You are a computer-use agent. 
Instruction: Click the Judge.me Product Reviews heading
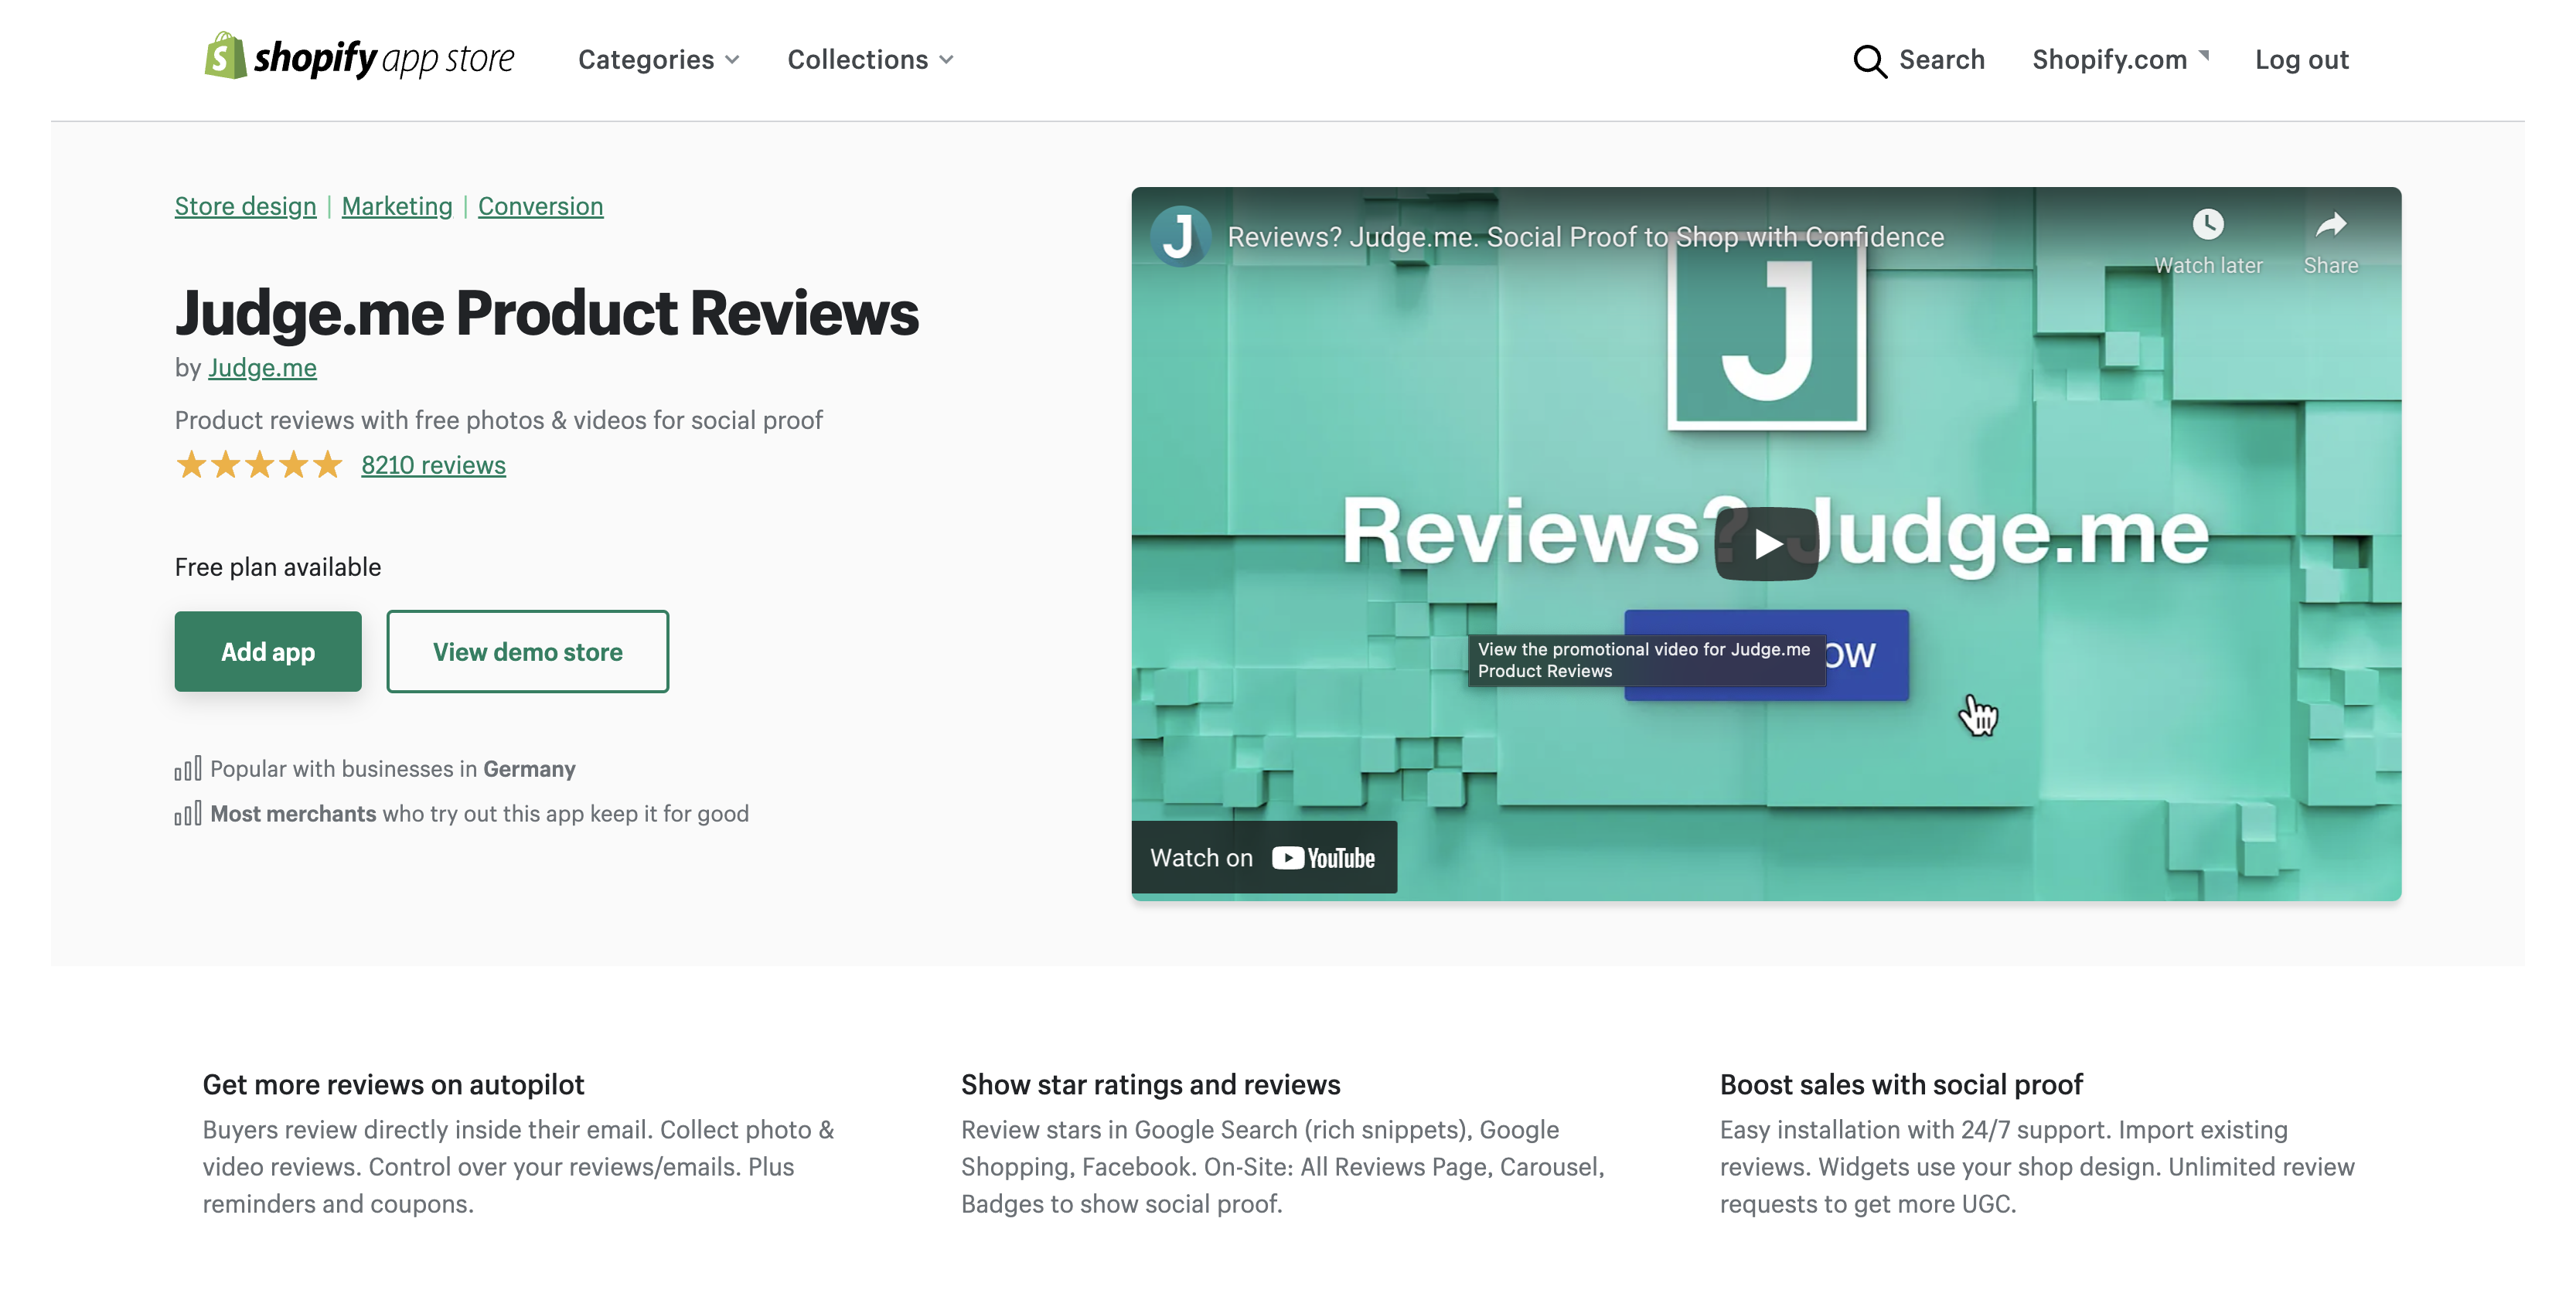(x=547, y=313)
